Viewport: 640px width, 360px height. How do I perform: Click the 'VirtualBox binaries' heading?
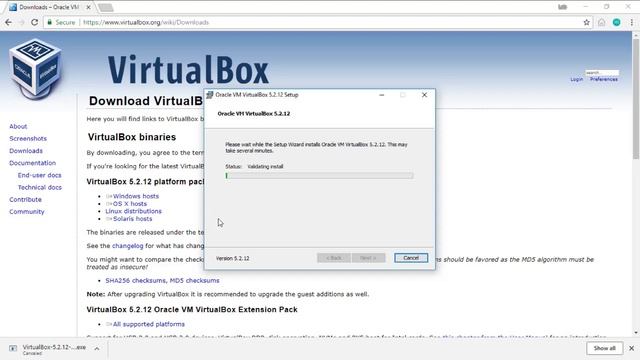(131, 137)
